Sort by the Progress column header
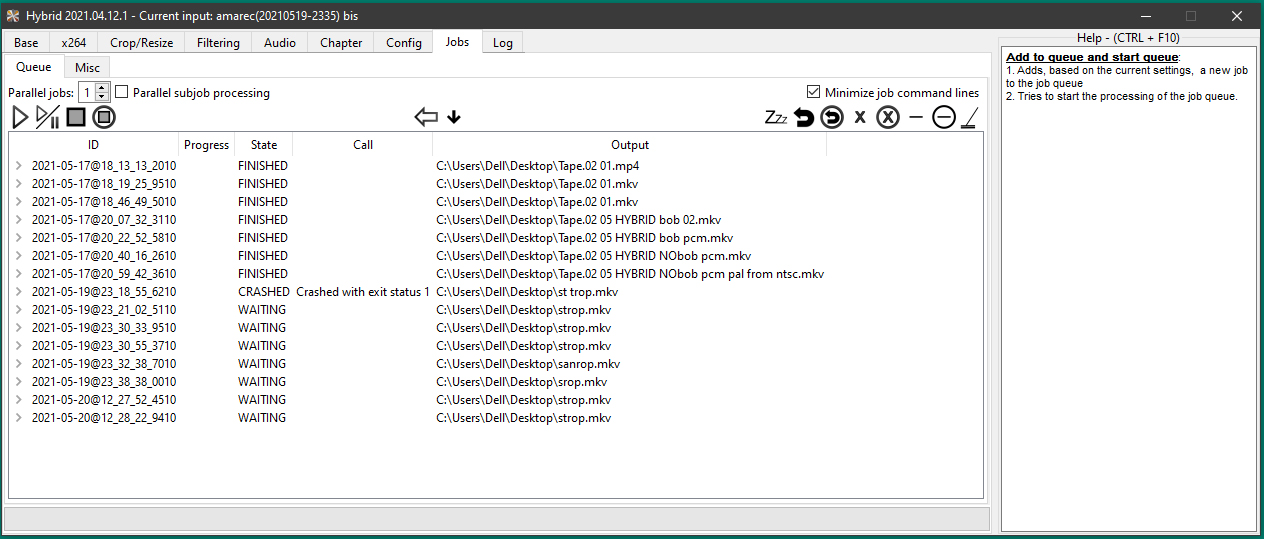 [207, 145]
